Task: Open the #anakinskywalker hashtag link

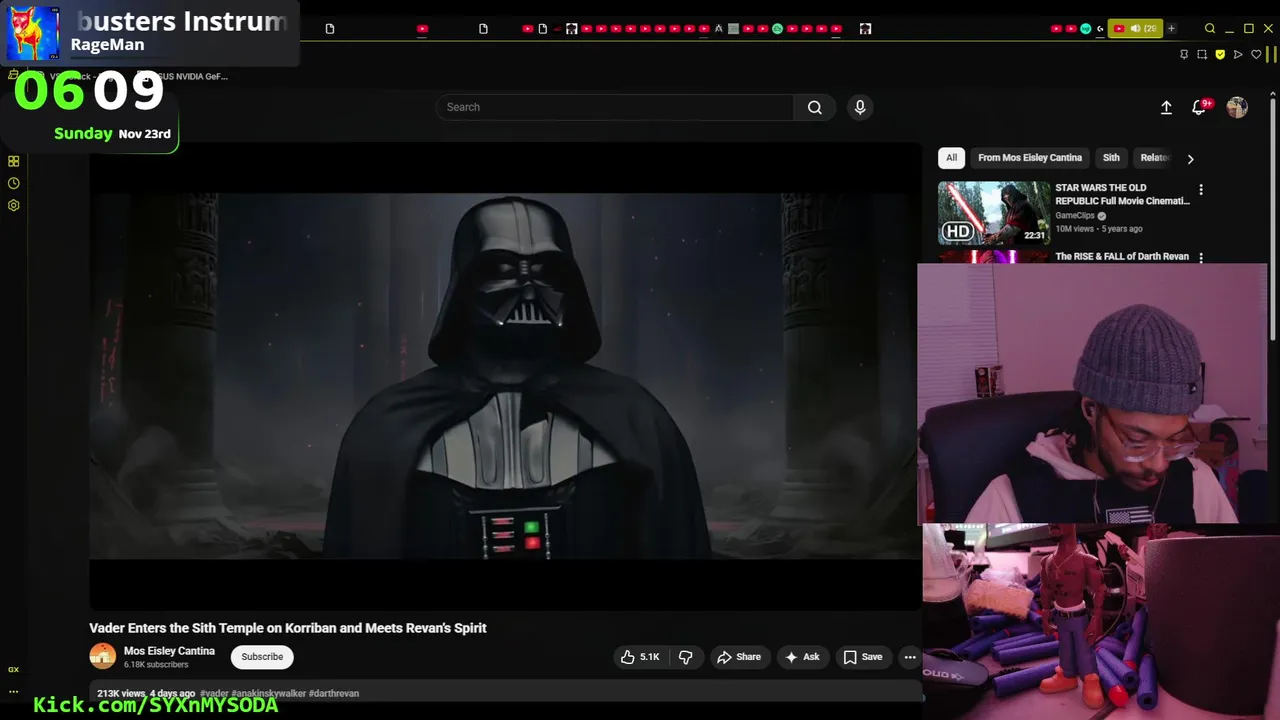Action: click(268, 693)
